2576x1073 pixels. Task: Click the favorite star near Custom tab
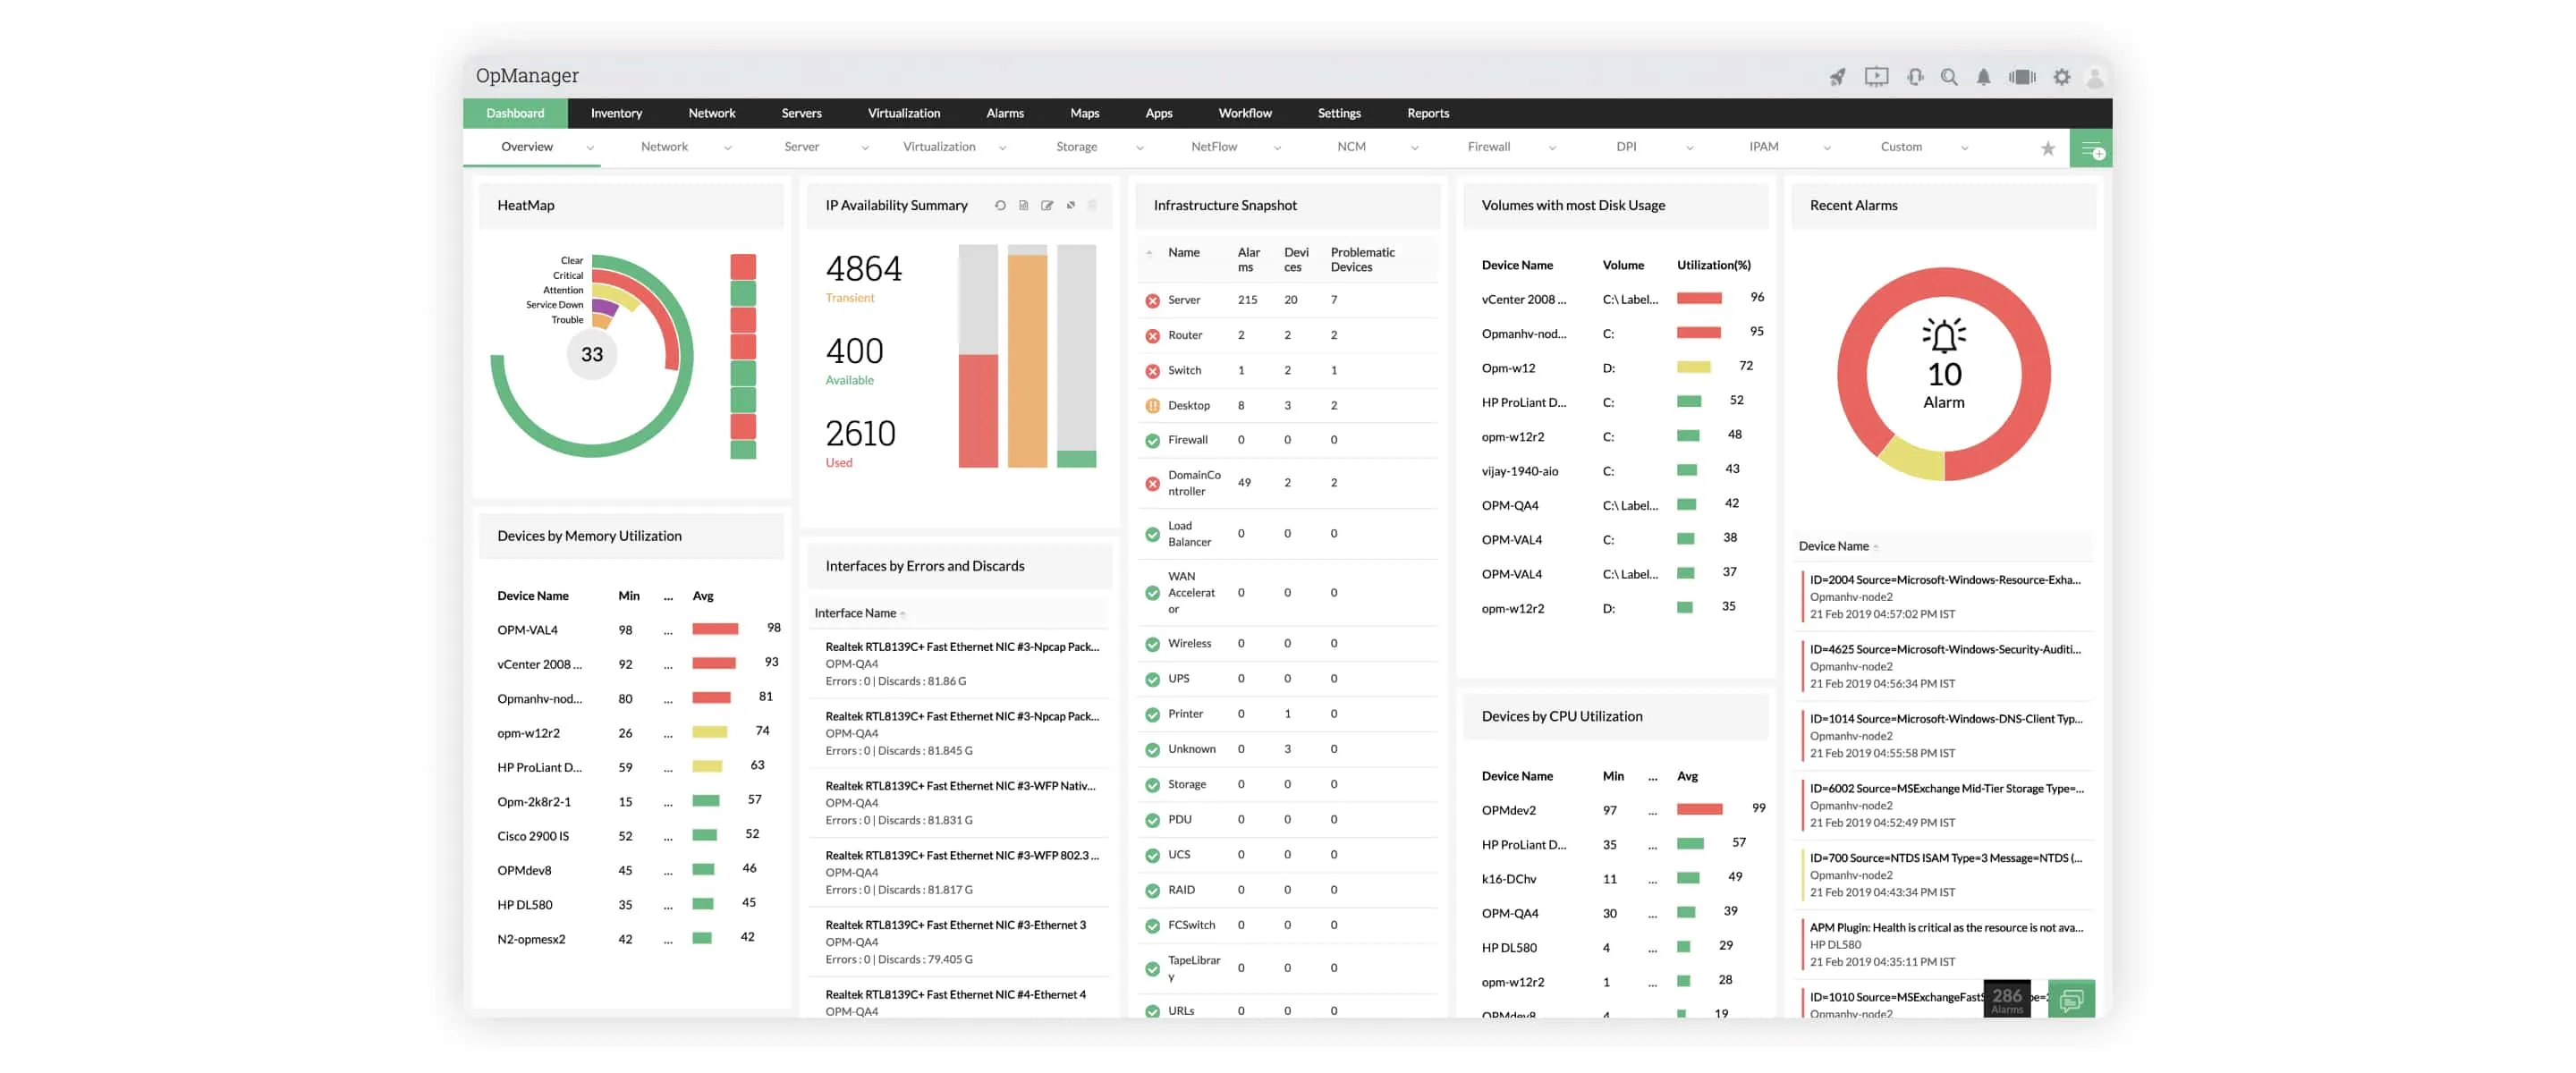[2048, 147]
